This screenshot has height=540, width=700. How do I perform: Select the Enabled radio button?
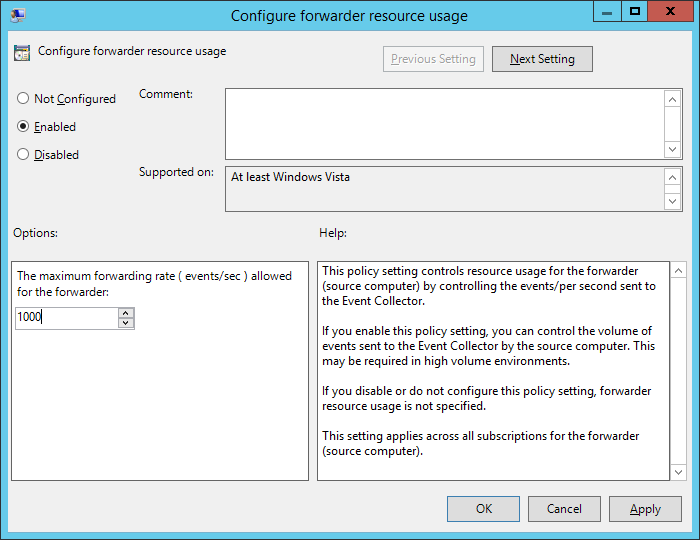click(x=23, y=126)
